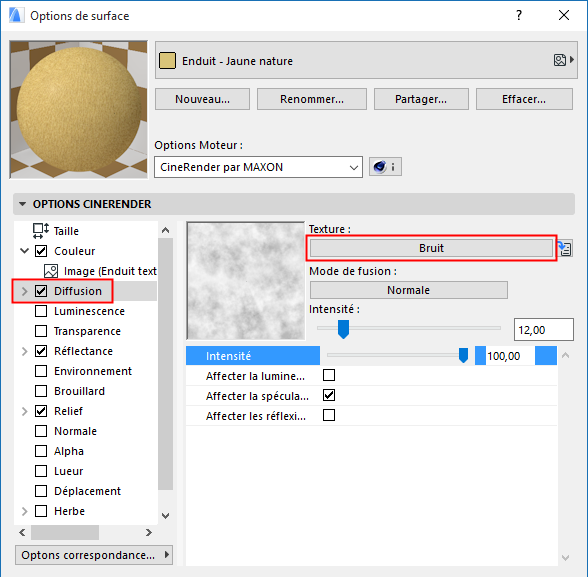The image size is (588, 577).
Task: Enable the Lueur checkbox
Action: 41,471
